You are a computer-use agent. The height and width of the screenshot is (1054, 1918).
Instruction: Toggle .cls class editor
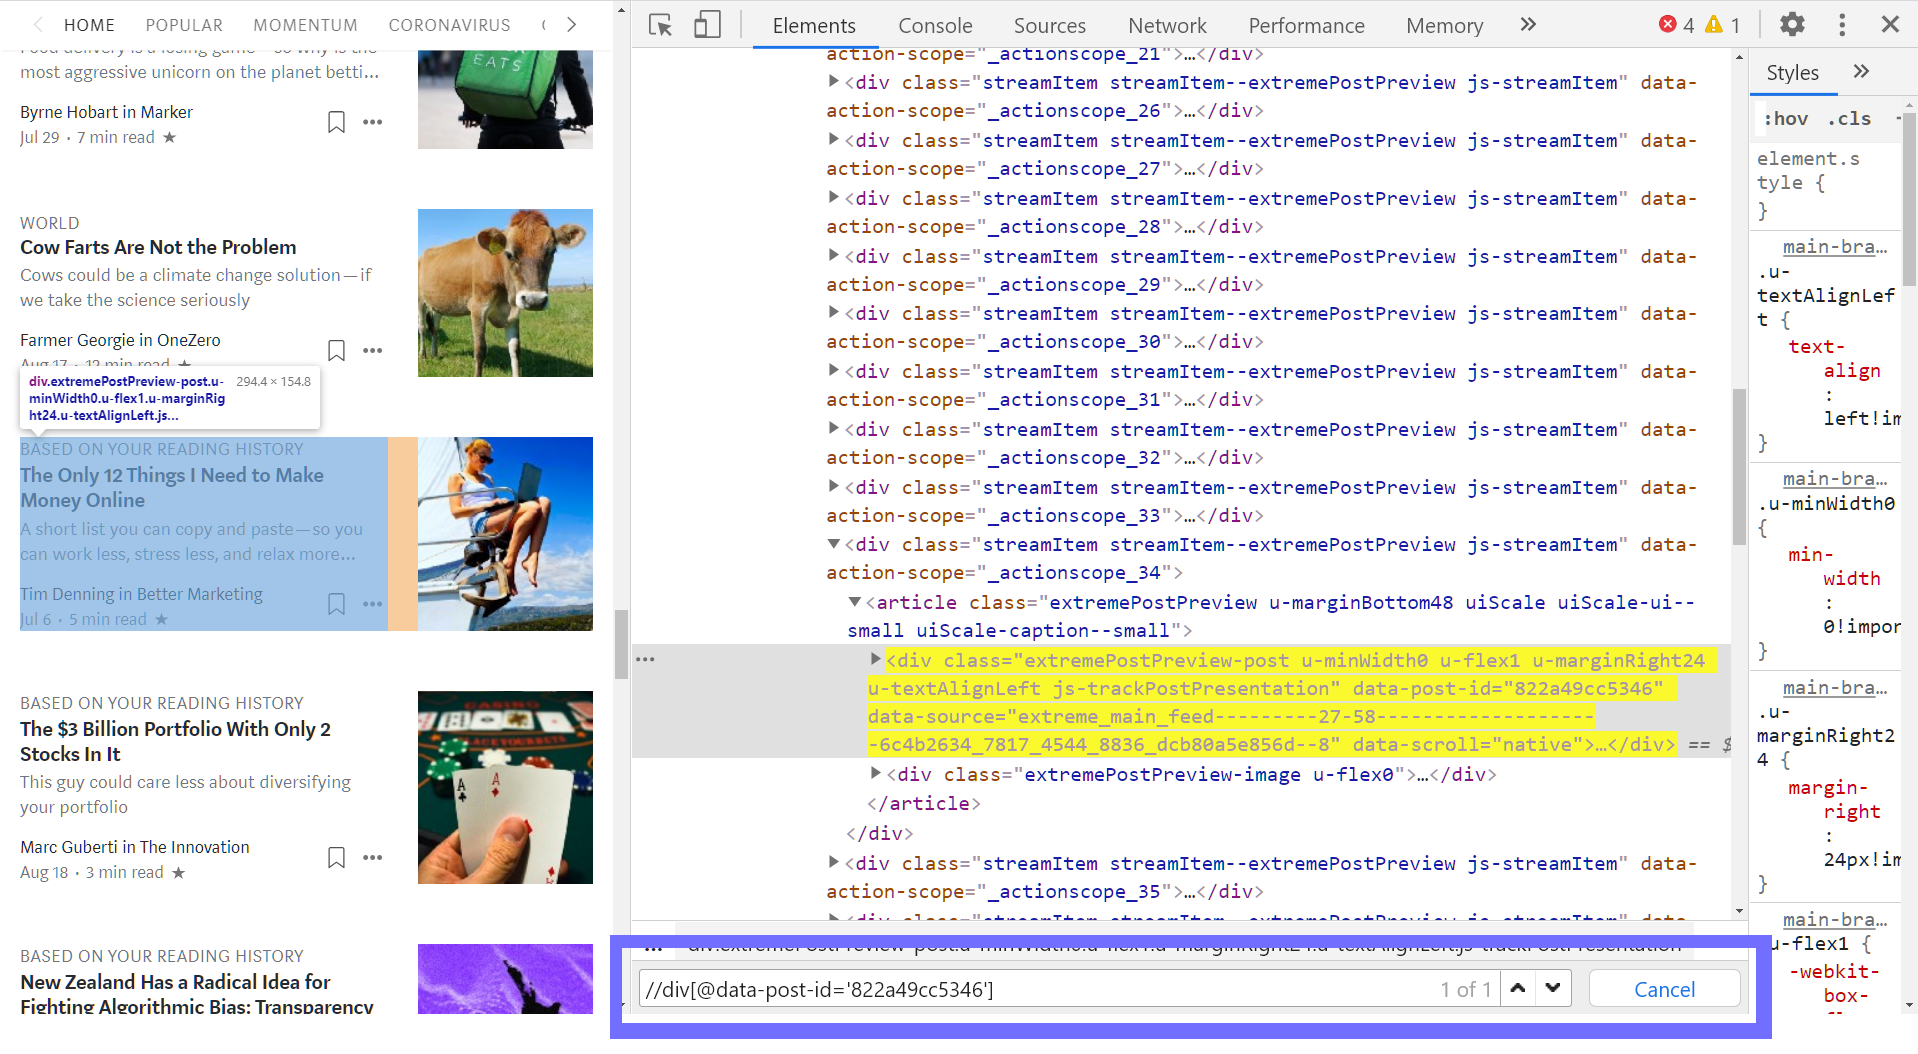(1849, 119)
